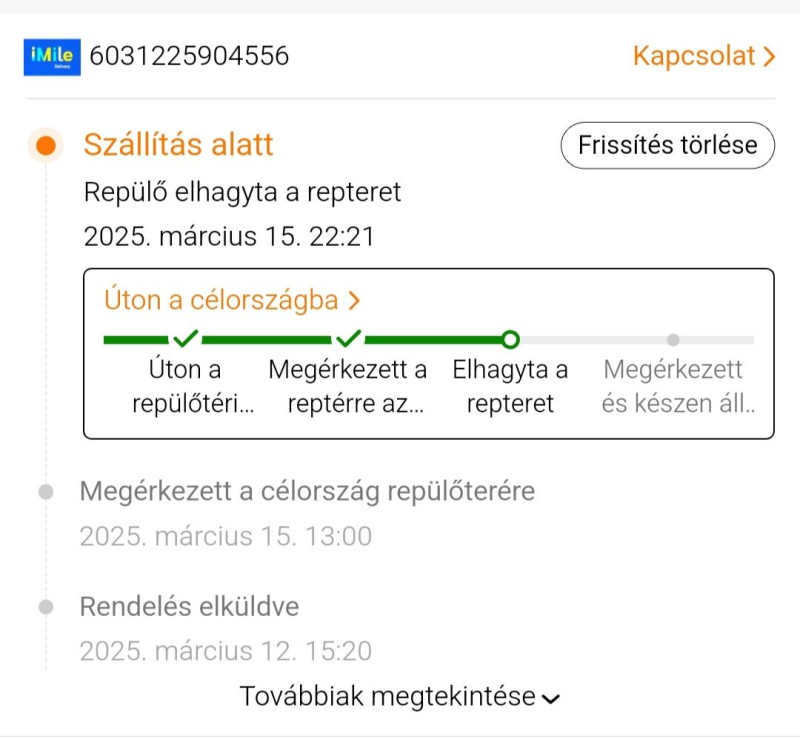The height and width of the screenshot is (739, 800).
Task: Click the orange Szállítás alatt status dot
Action: click(45, 145)
